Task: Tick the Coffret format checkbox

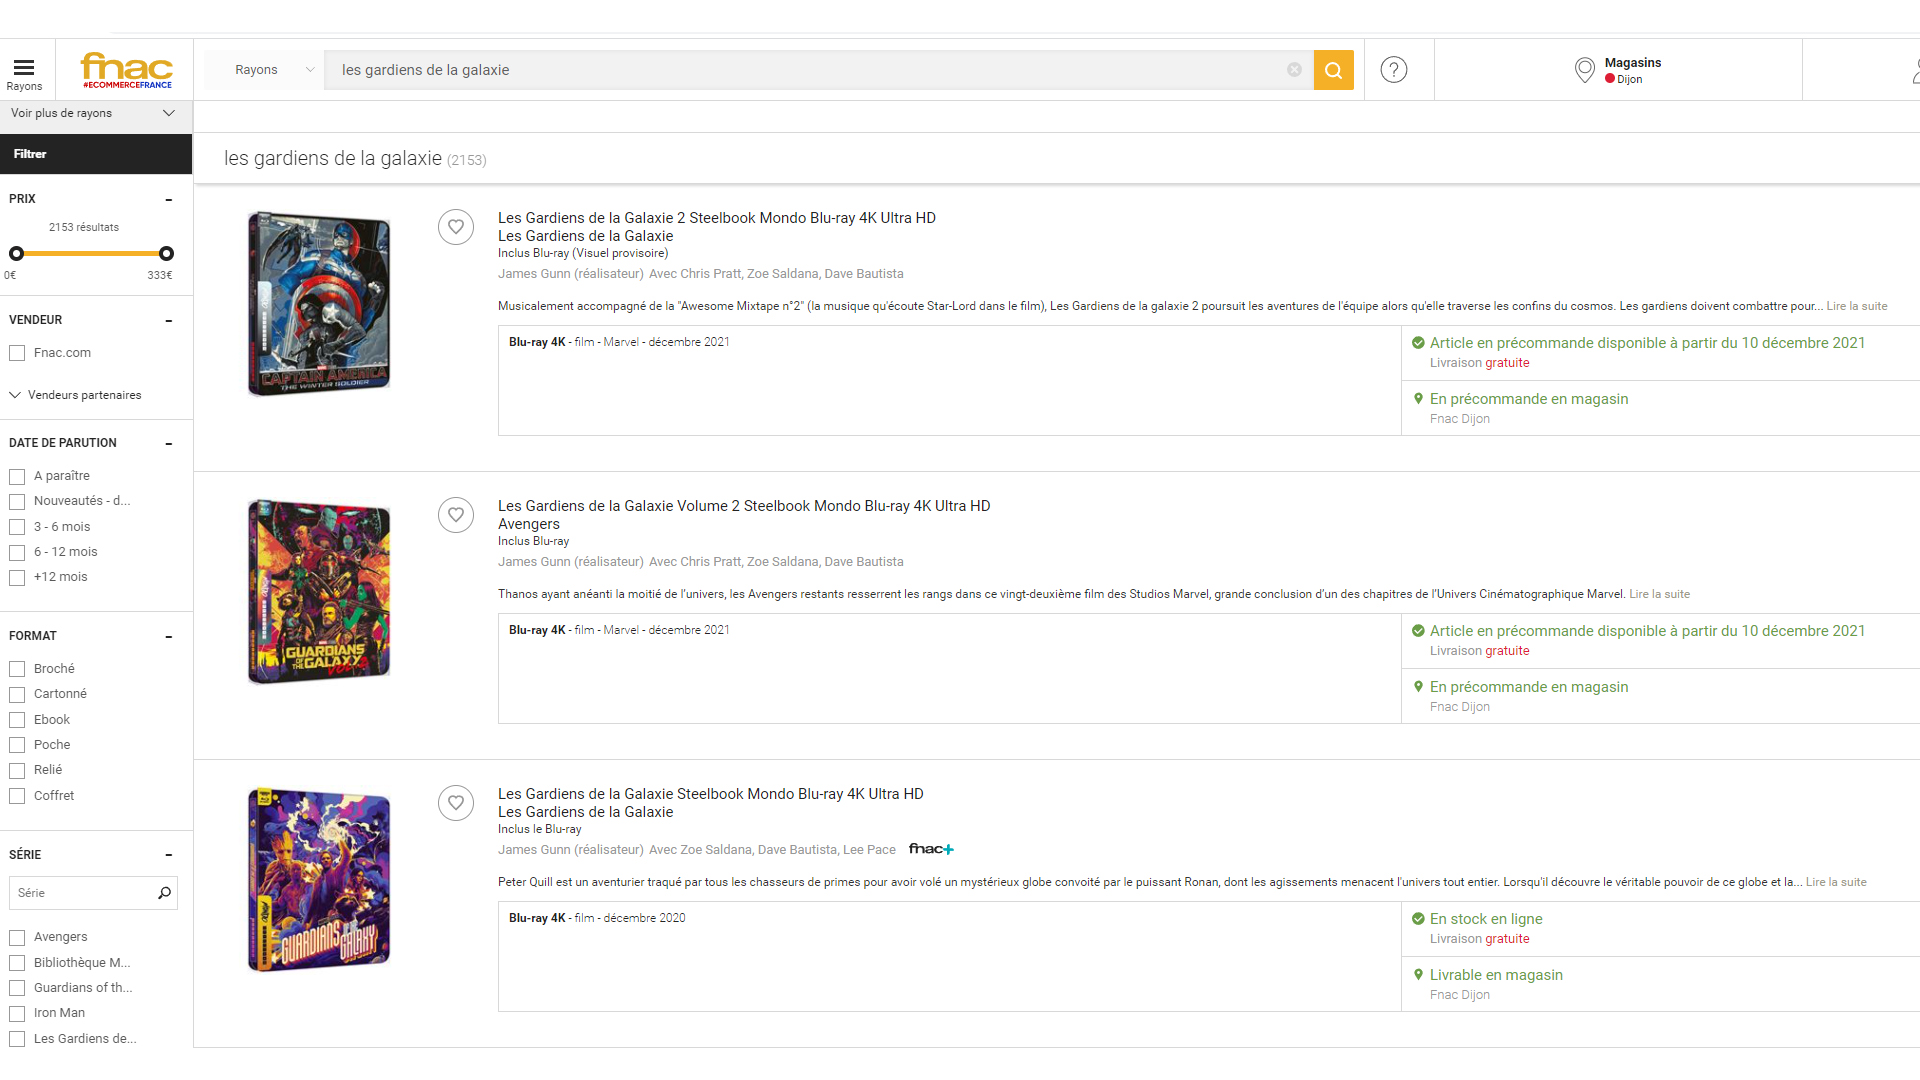Action: pyautogui.click(x=17, y=796)
